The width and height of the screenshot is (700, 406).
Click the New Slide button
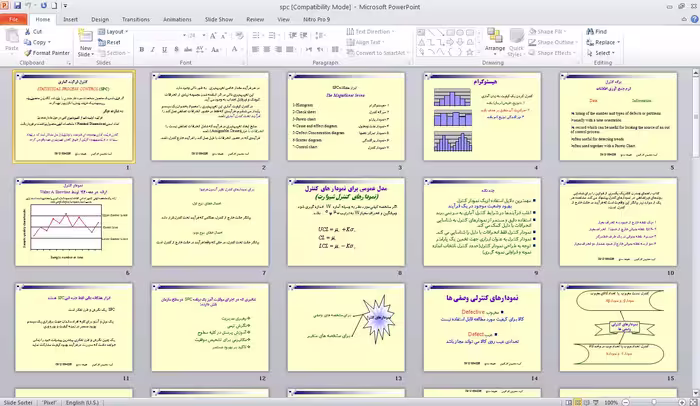click(x=85, y=42)
